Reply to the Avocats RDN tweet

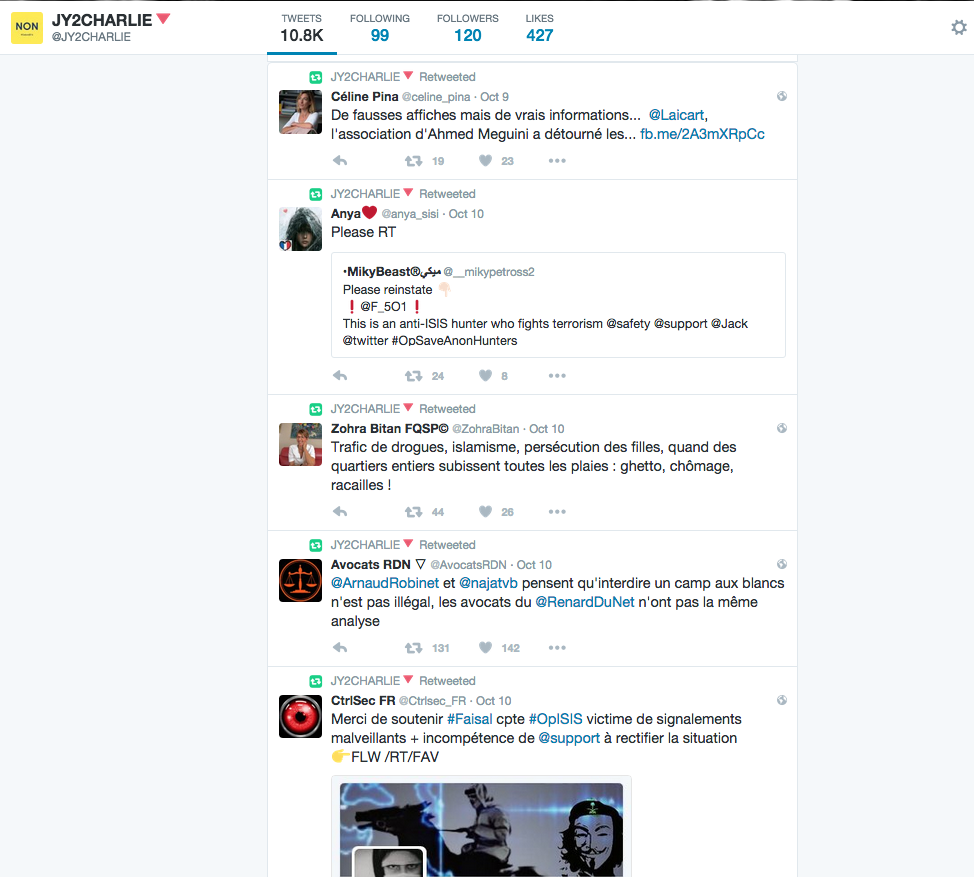pyautogui.click(x=340, y=648)
